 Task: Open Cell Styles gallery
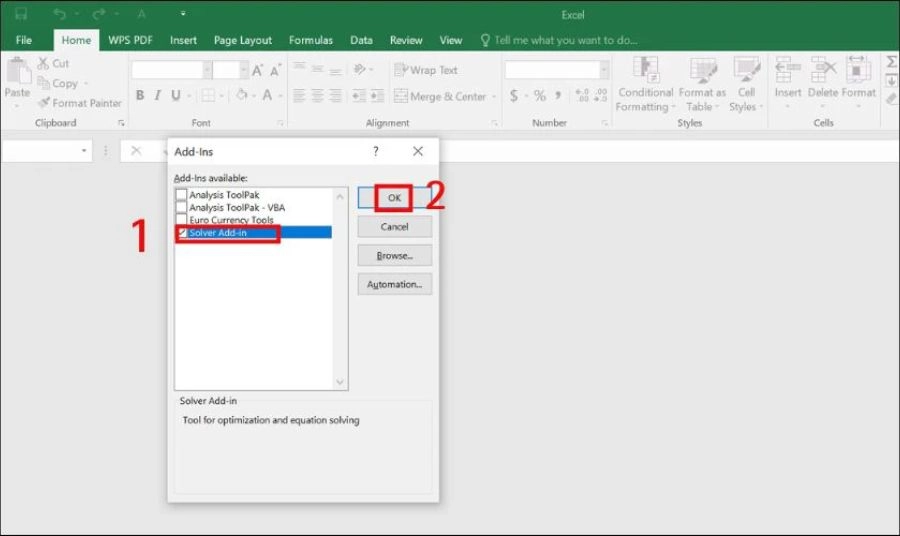point(746,84)
